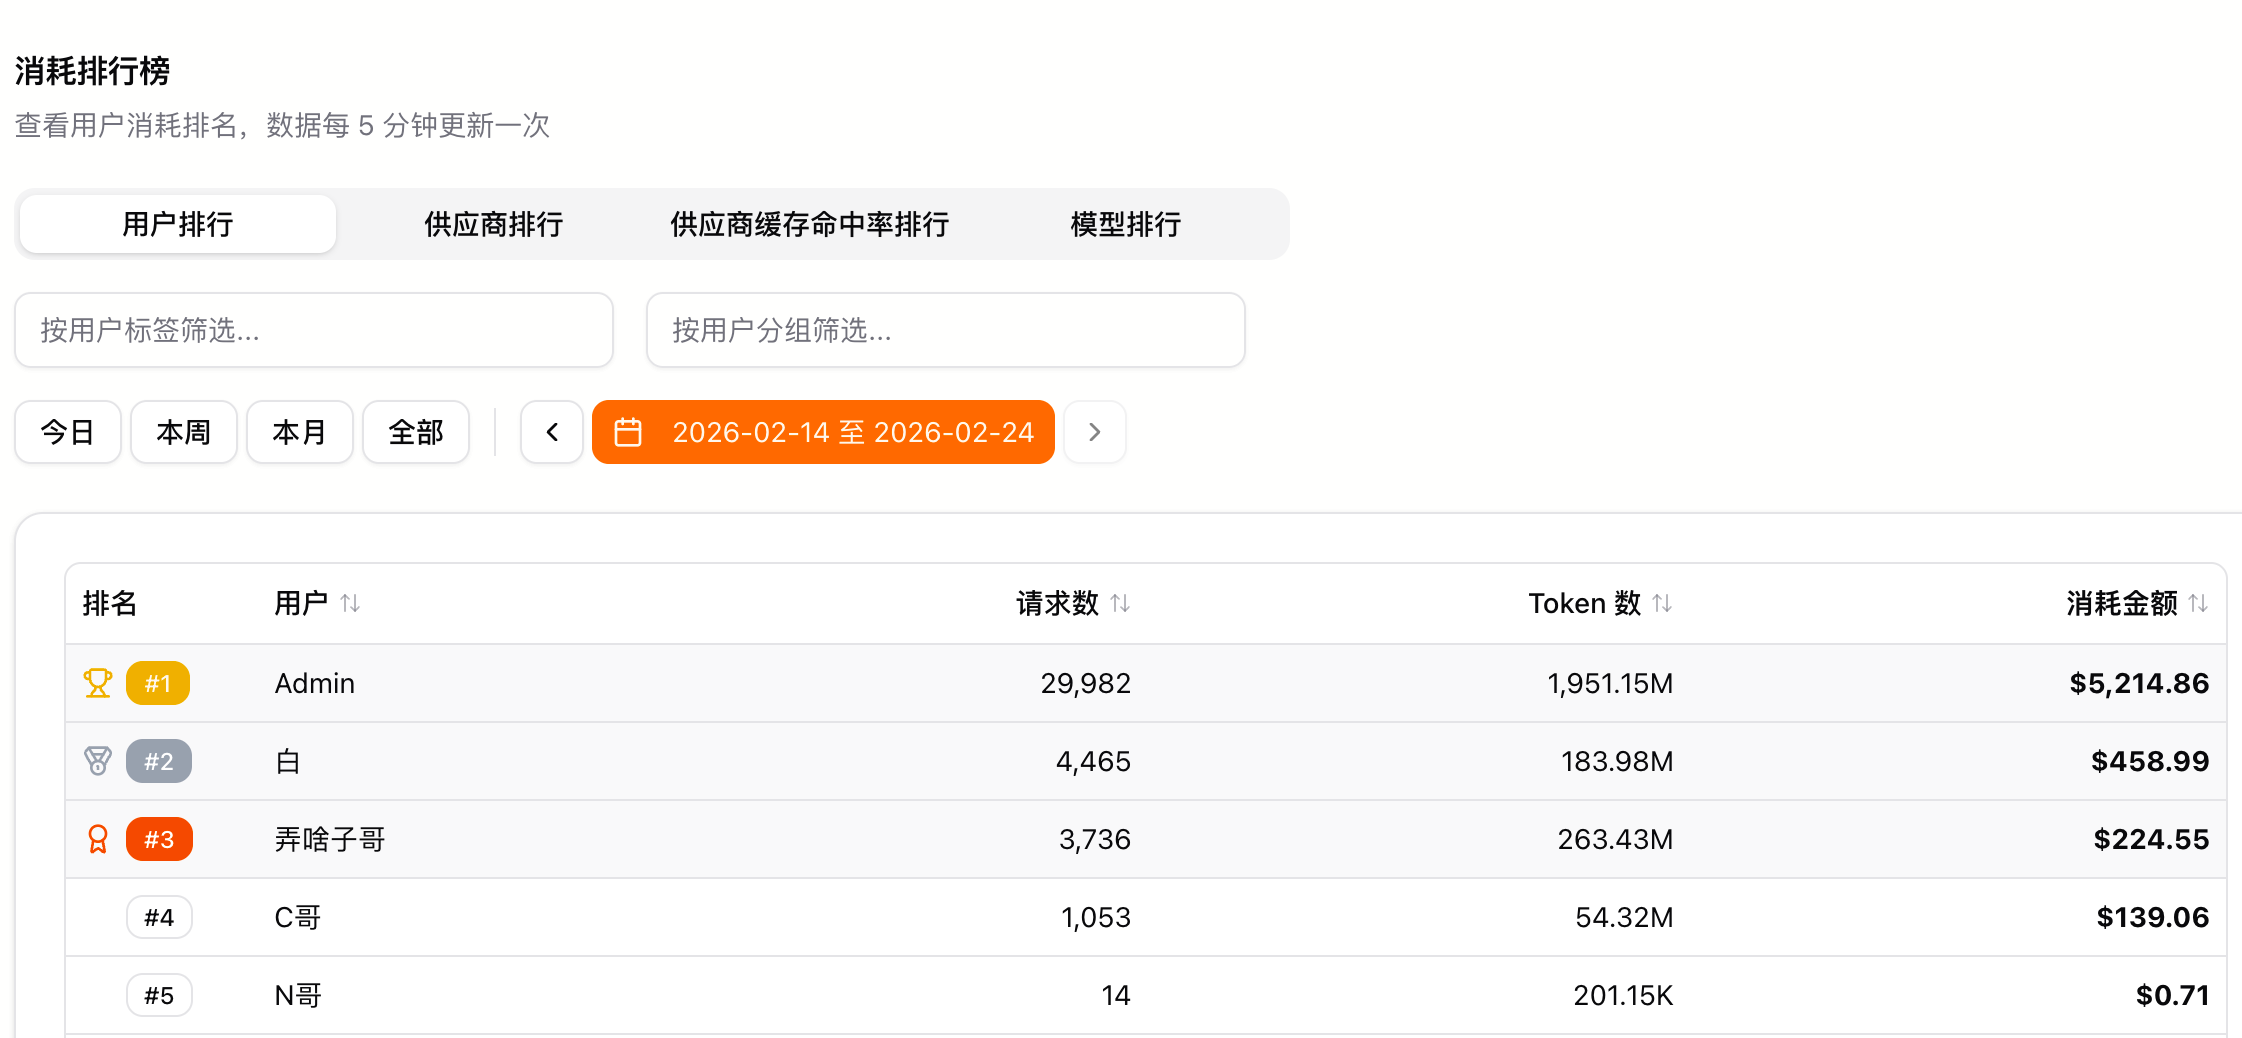Open the 模型排行 tab
2242x1038 pixels.
(1125, 224)
